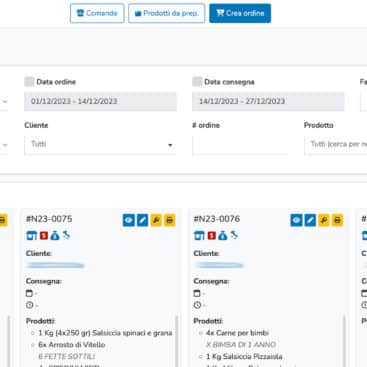Click the note 'X BIMBA DI 1 ANNO'
The image size is (367, 367).
pos(241,344)
